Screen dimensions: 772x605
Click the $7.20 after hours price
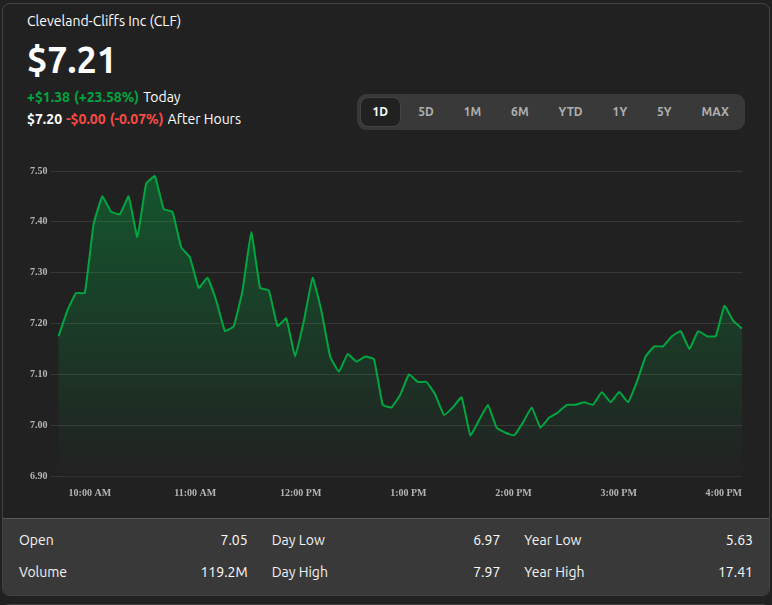tap(45, 119)
